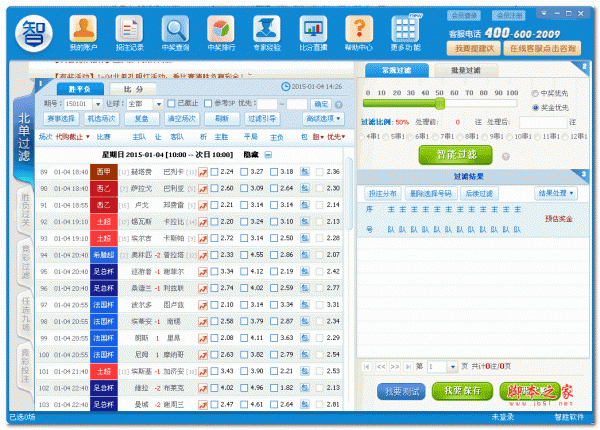This screenshot has height=430, width=600.
Task: Click the match list vertical scrollbar
Action: click(x=348, y=194)
